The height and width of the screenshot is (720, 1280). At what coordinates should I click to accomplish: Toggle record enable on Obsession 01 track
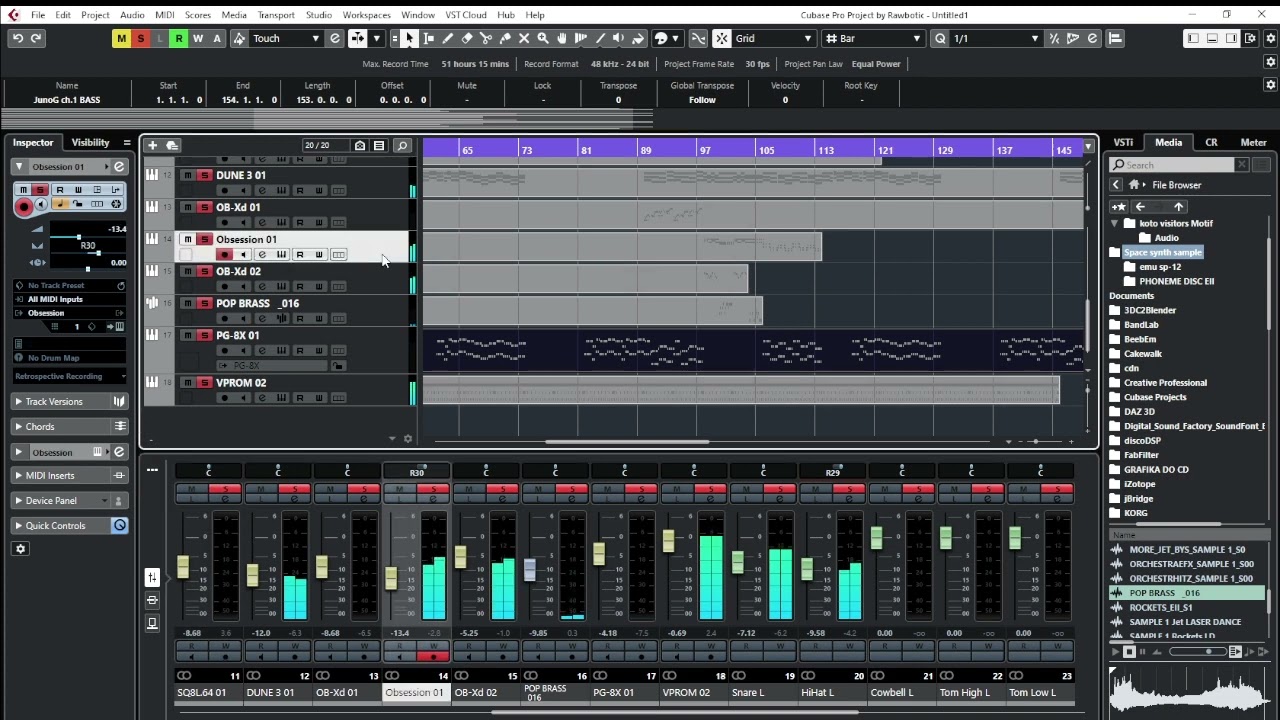point(224,254)
